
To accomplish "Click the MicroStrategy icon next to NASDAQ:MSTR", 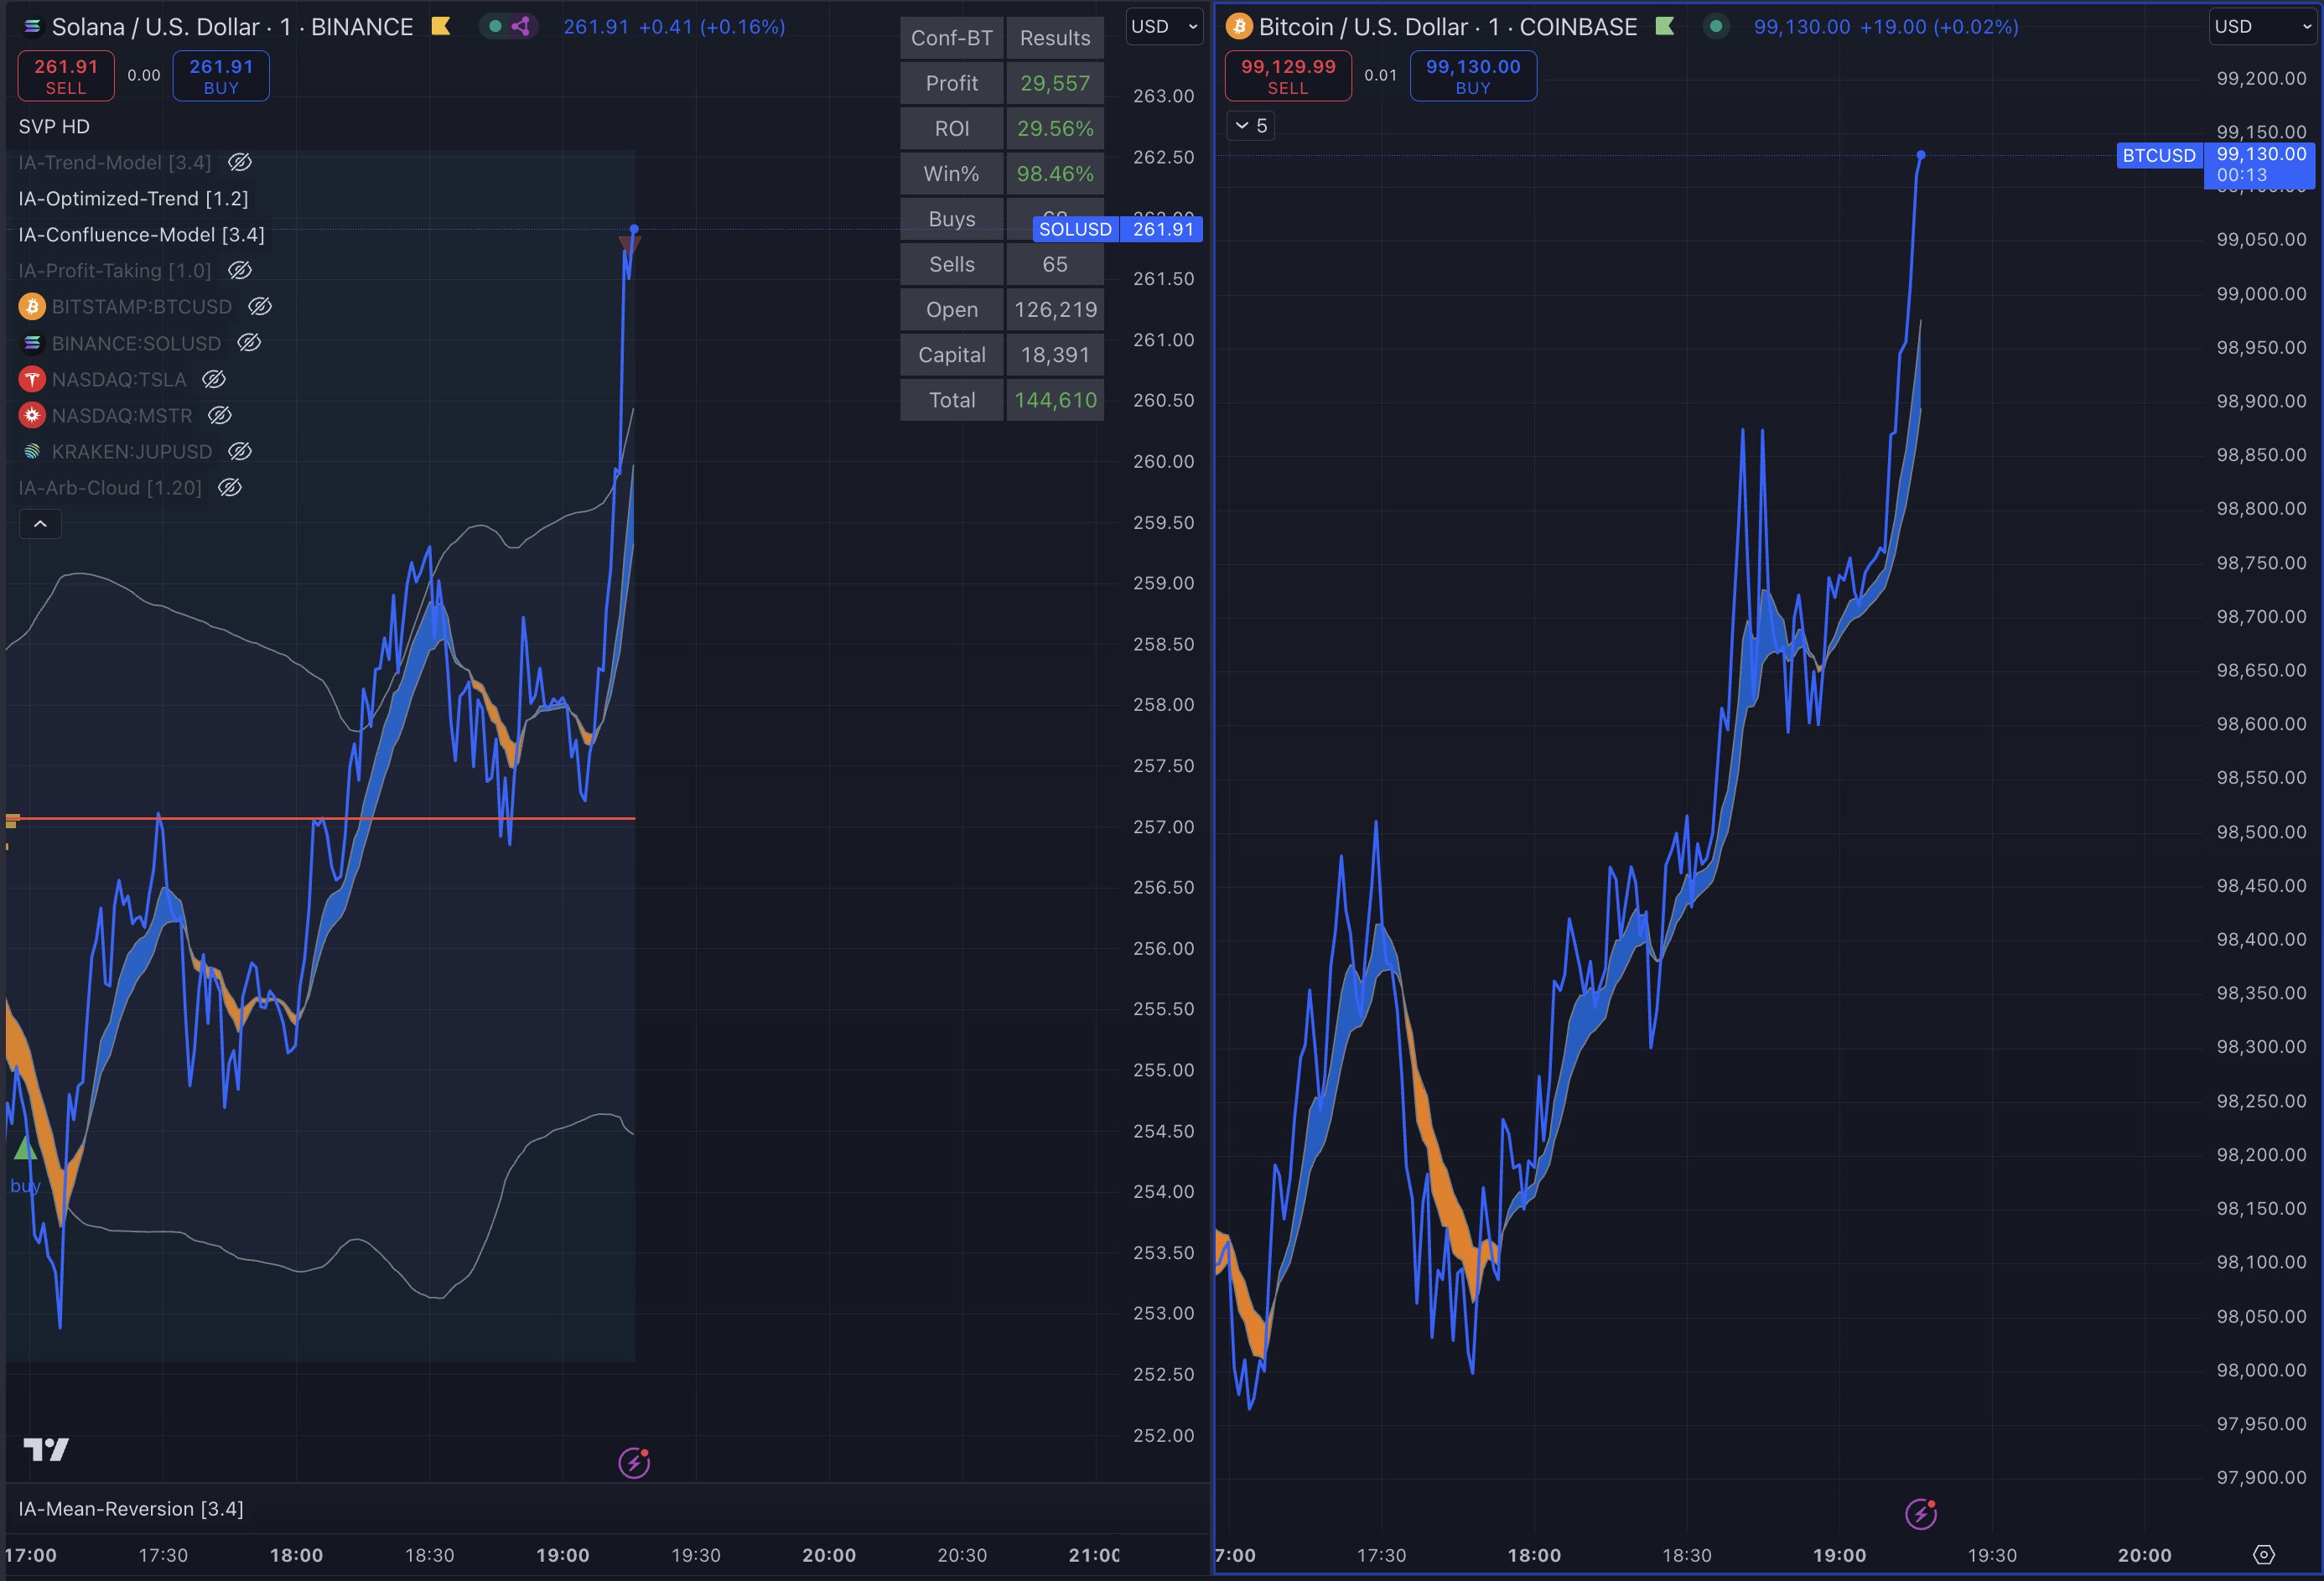I will (x=32, y=415).
